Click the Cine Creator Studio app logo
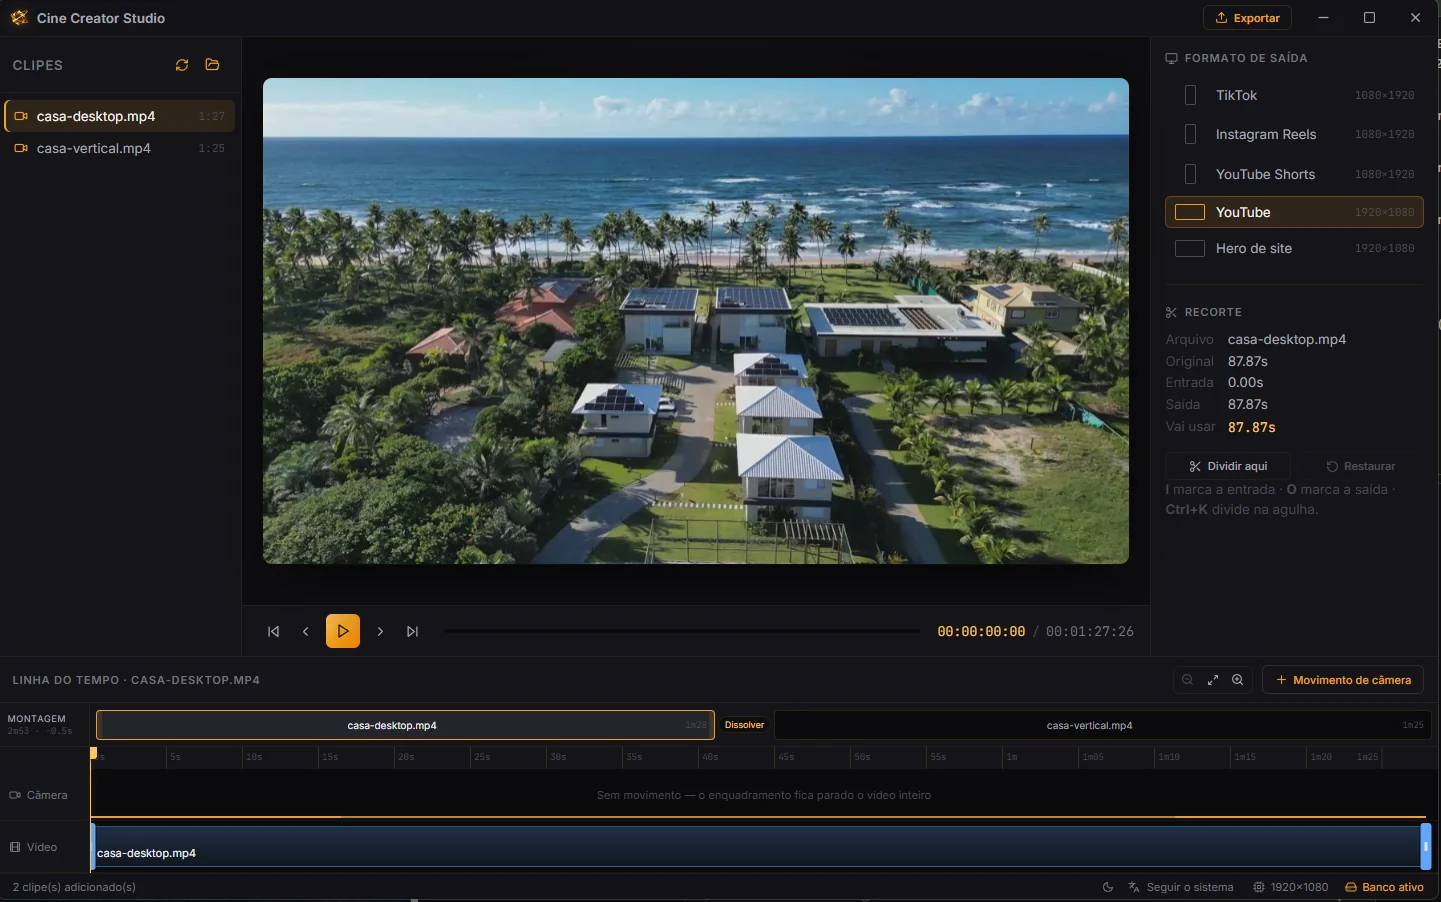Viewport: 1441px width, 902px height. [x=19, y=18]
